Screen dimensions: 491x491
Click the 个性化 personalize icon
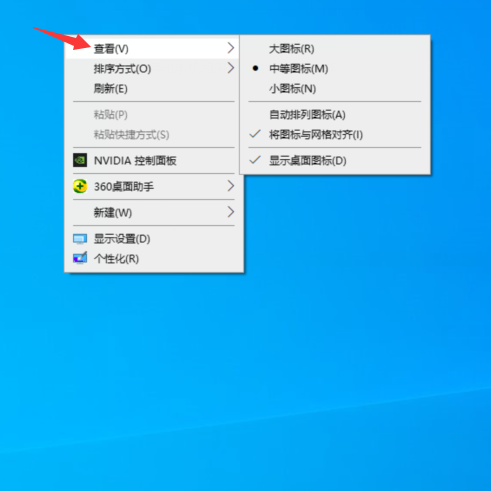(x=80, y=258)
